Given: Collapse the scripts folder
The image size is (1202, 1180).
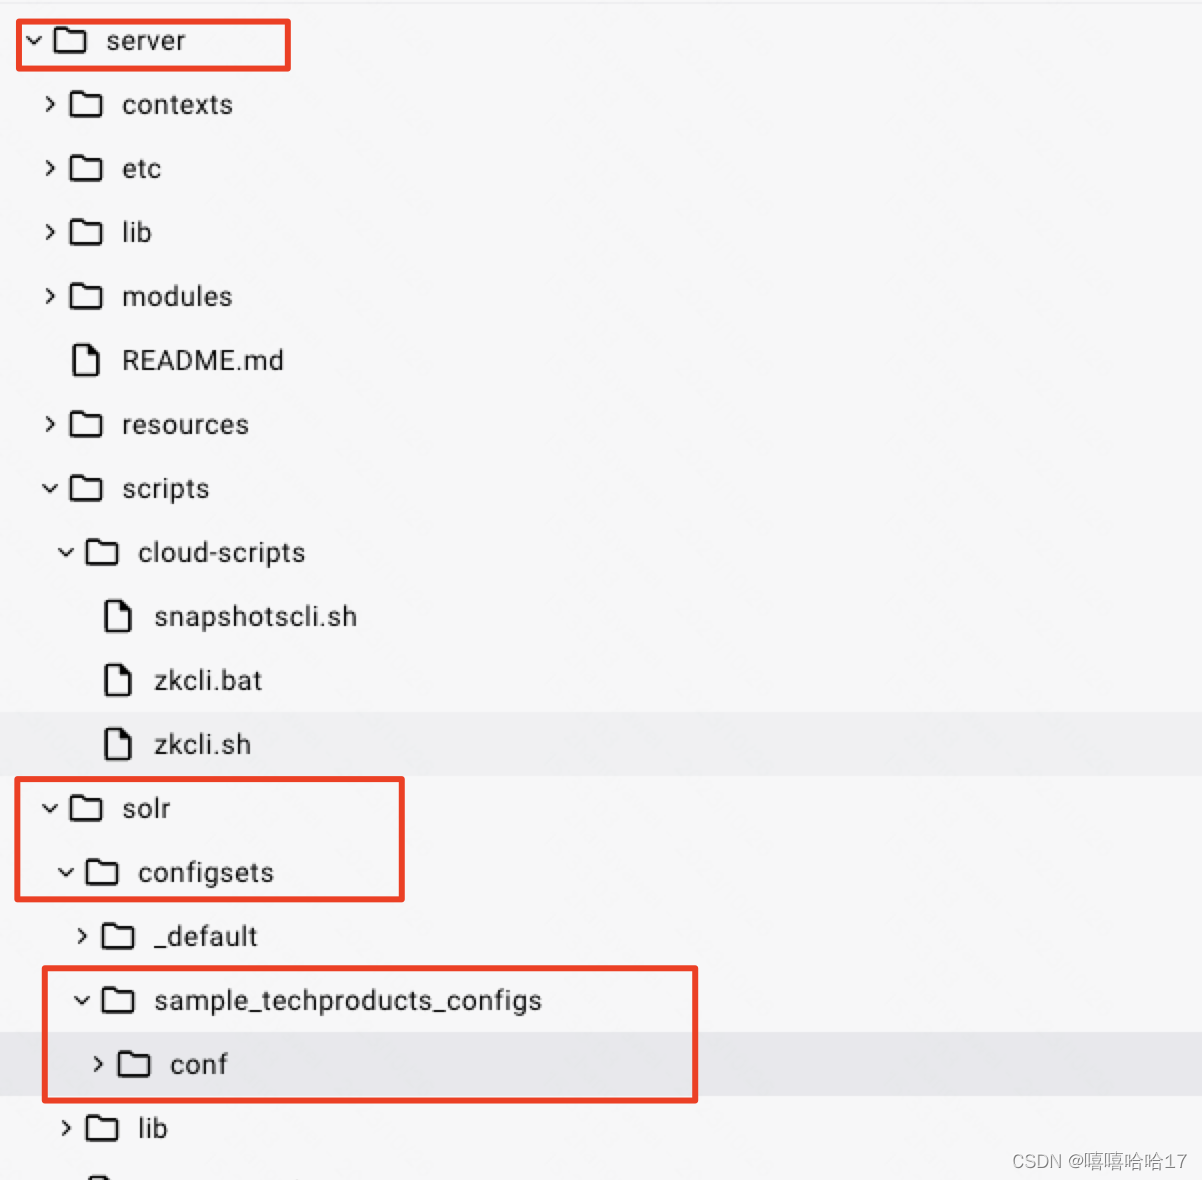Looking at the screenshot, I should (50, 488).
